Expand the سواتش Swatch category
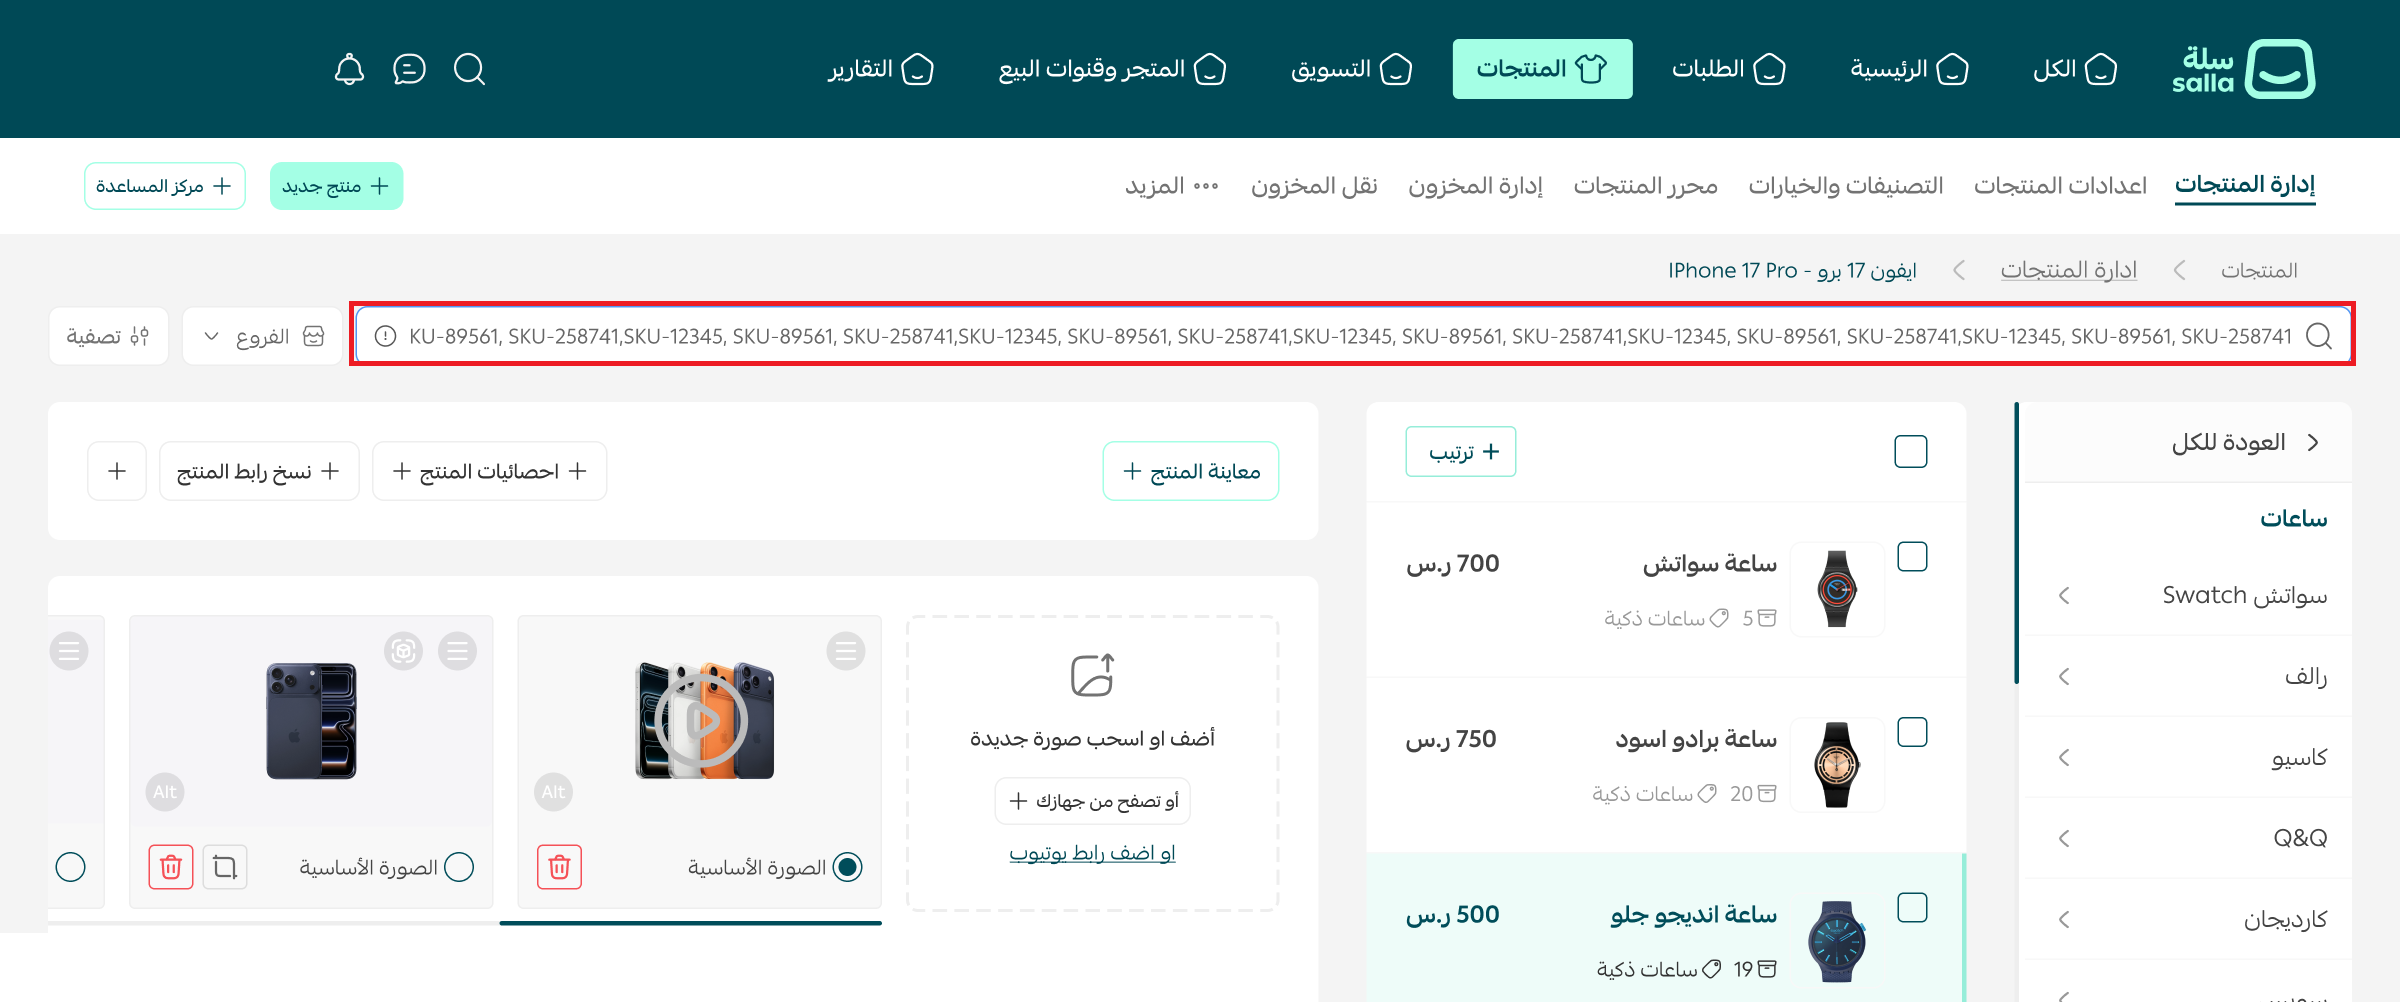The image size is (2400, 1002). [2064, 596]
